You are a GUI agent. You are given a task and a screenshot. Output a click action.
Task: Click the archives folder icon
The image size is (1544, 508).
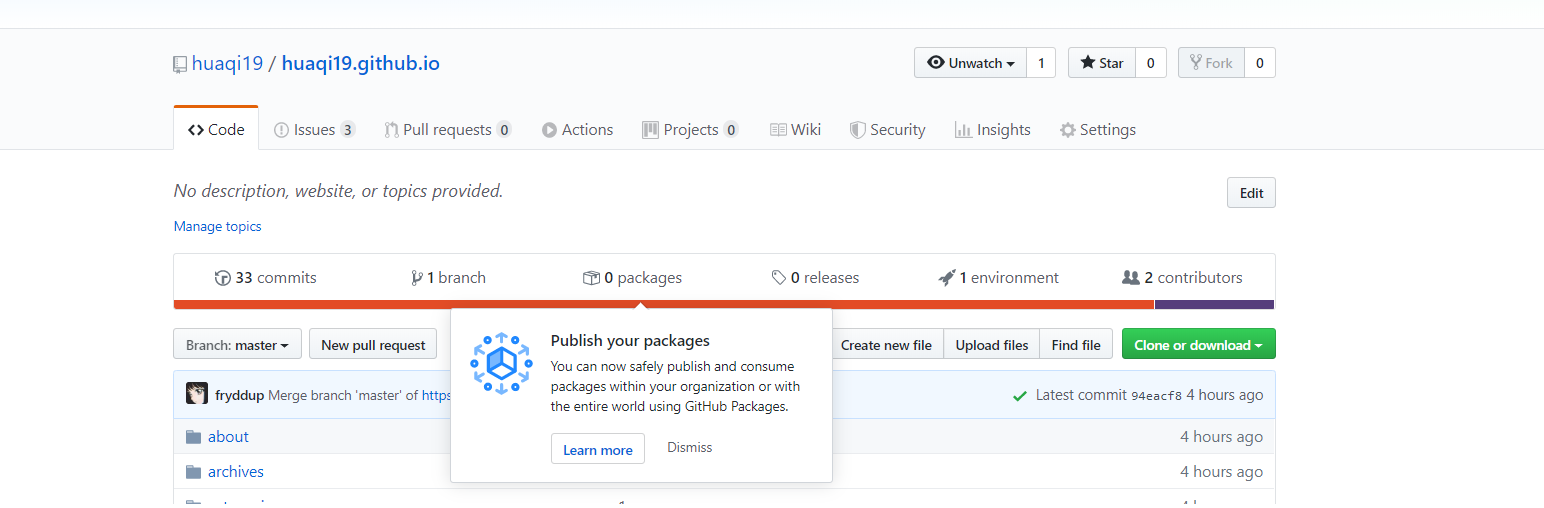click(193, 472)
